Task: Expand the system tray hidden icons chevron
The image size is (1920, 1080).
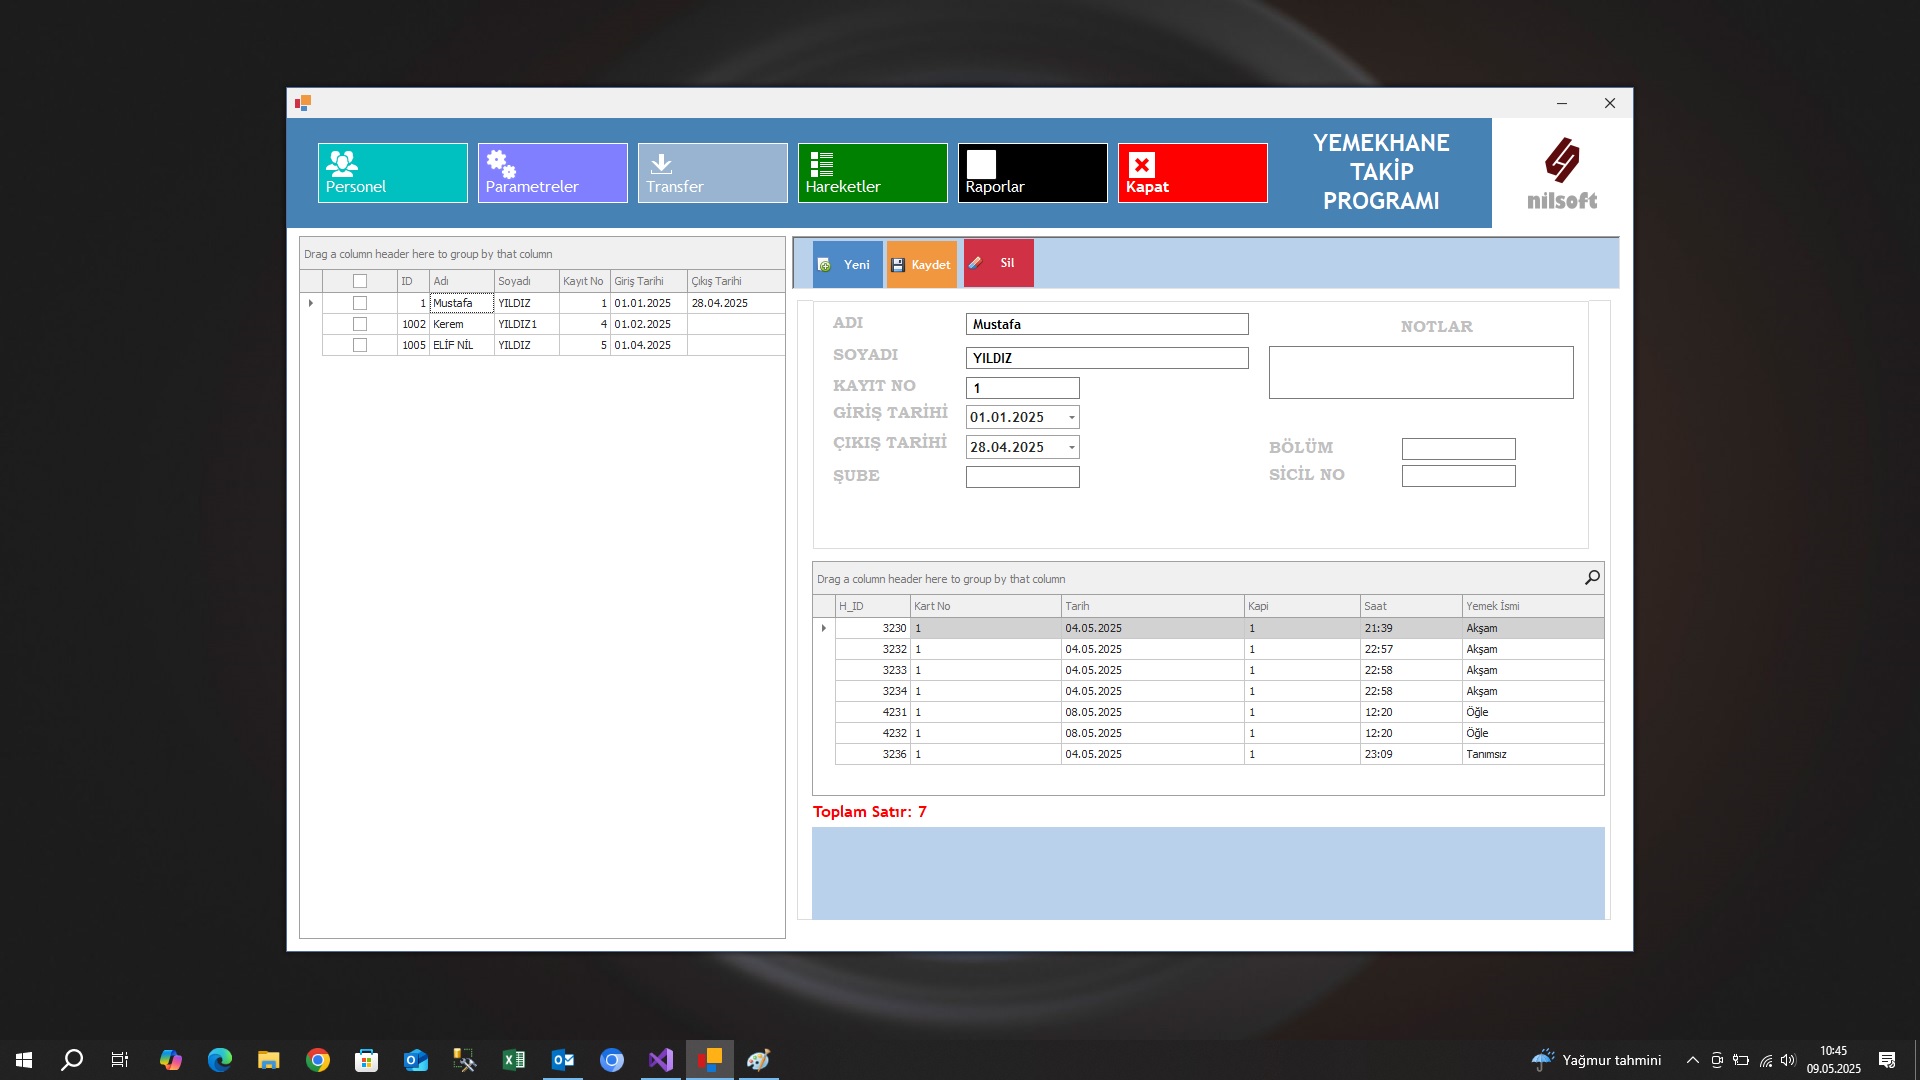Action: [x=1692, y=1060]
